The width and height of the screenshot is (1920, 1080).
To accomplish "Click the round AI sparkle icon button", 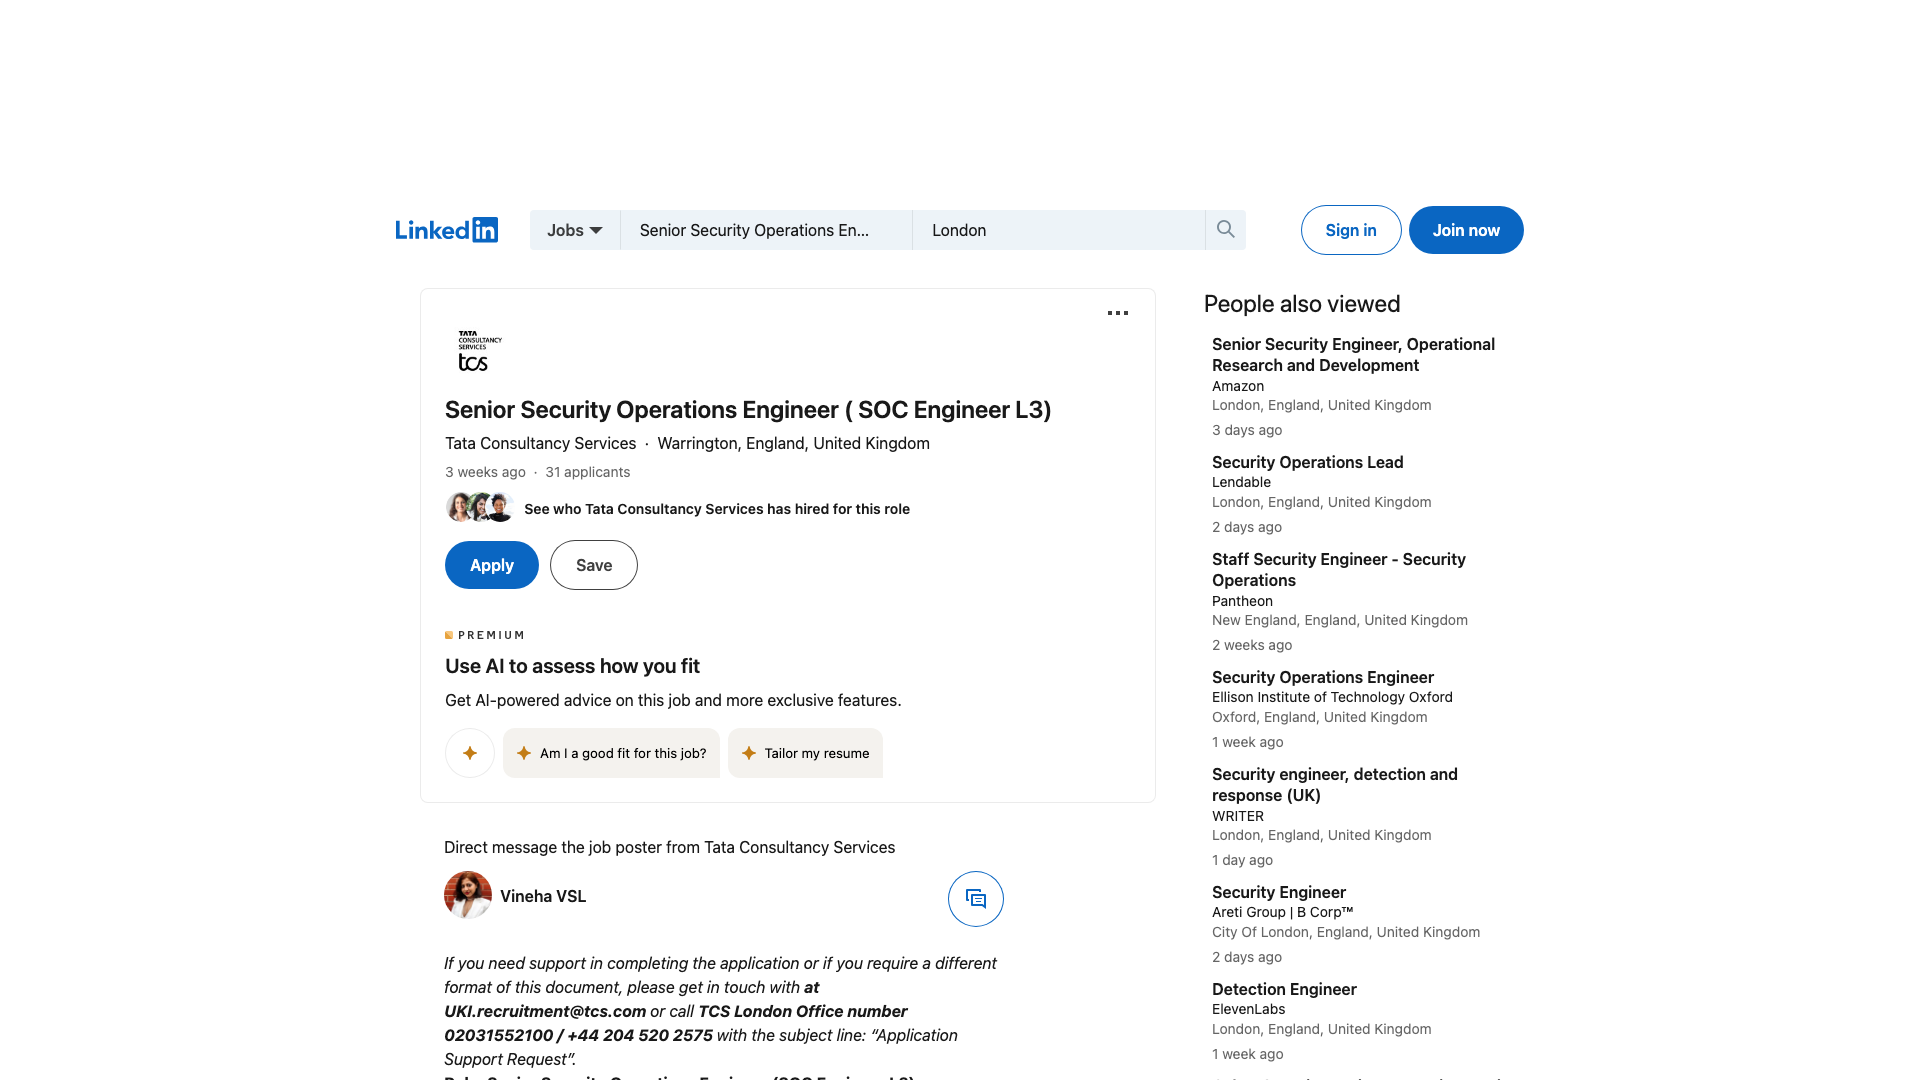I will (470, 753).
